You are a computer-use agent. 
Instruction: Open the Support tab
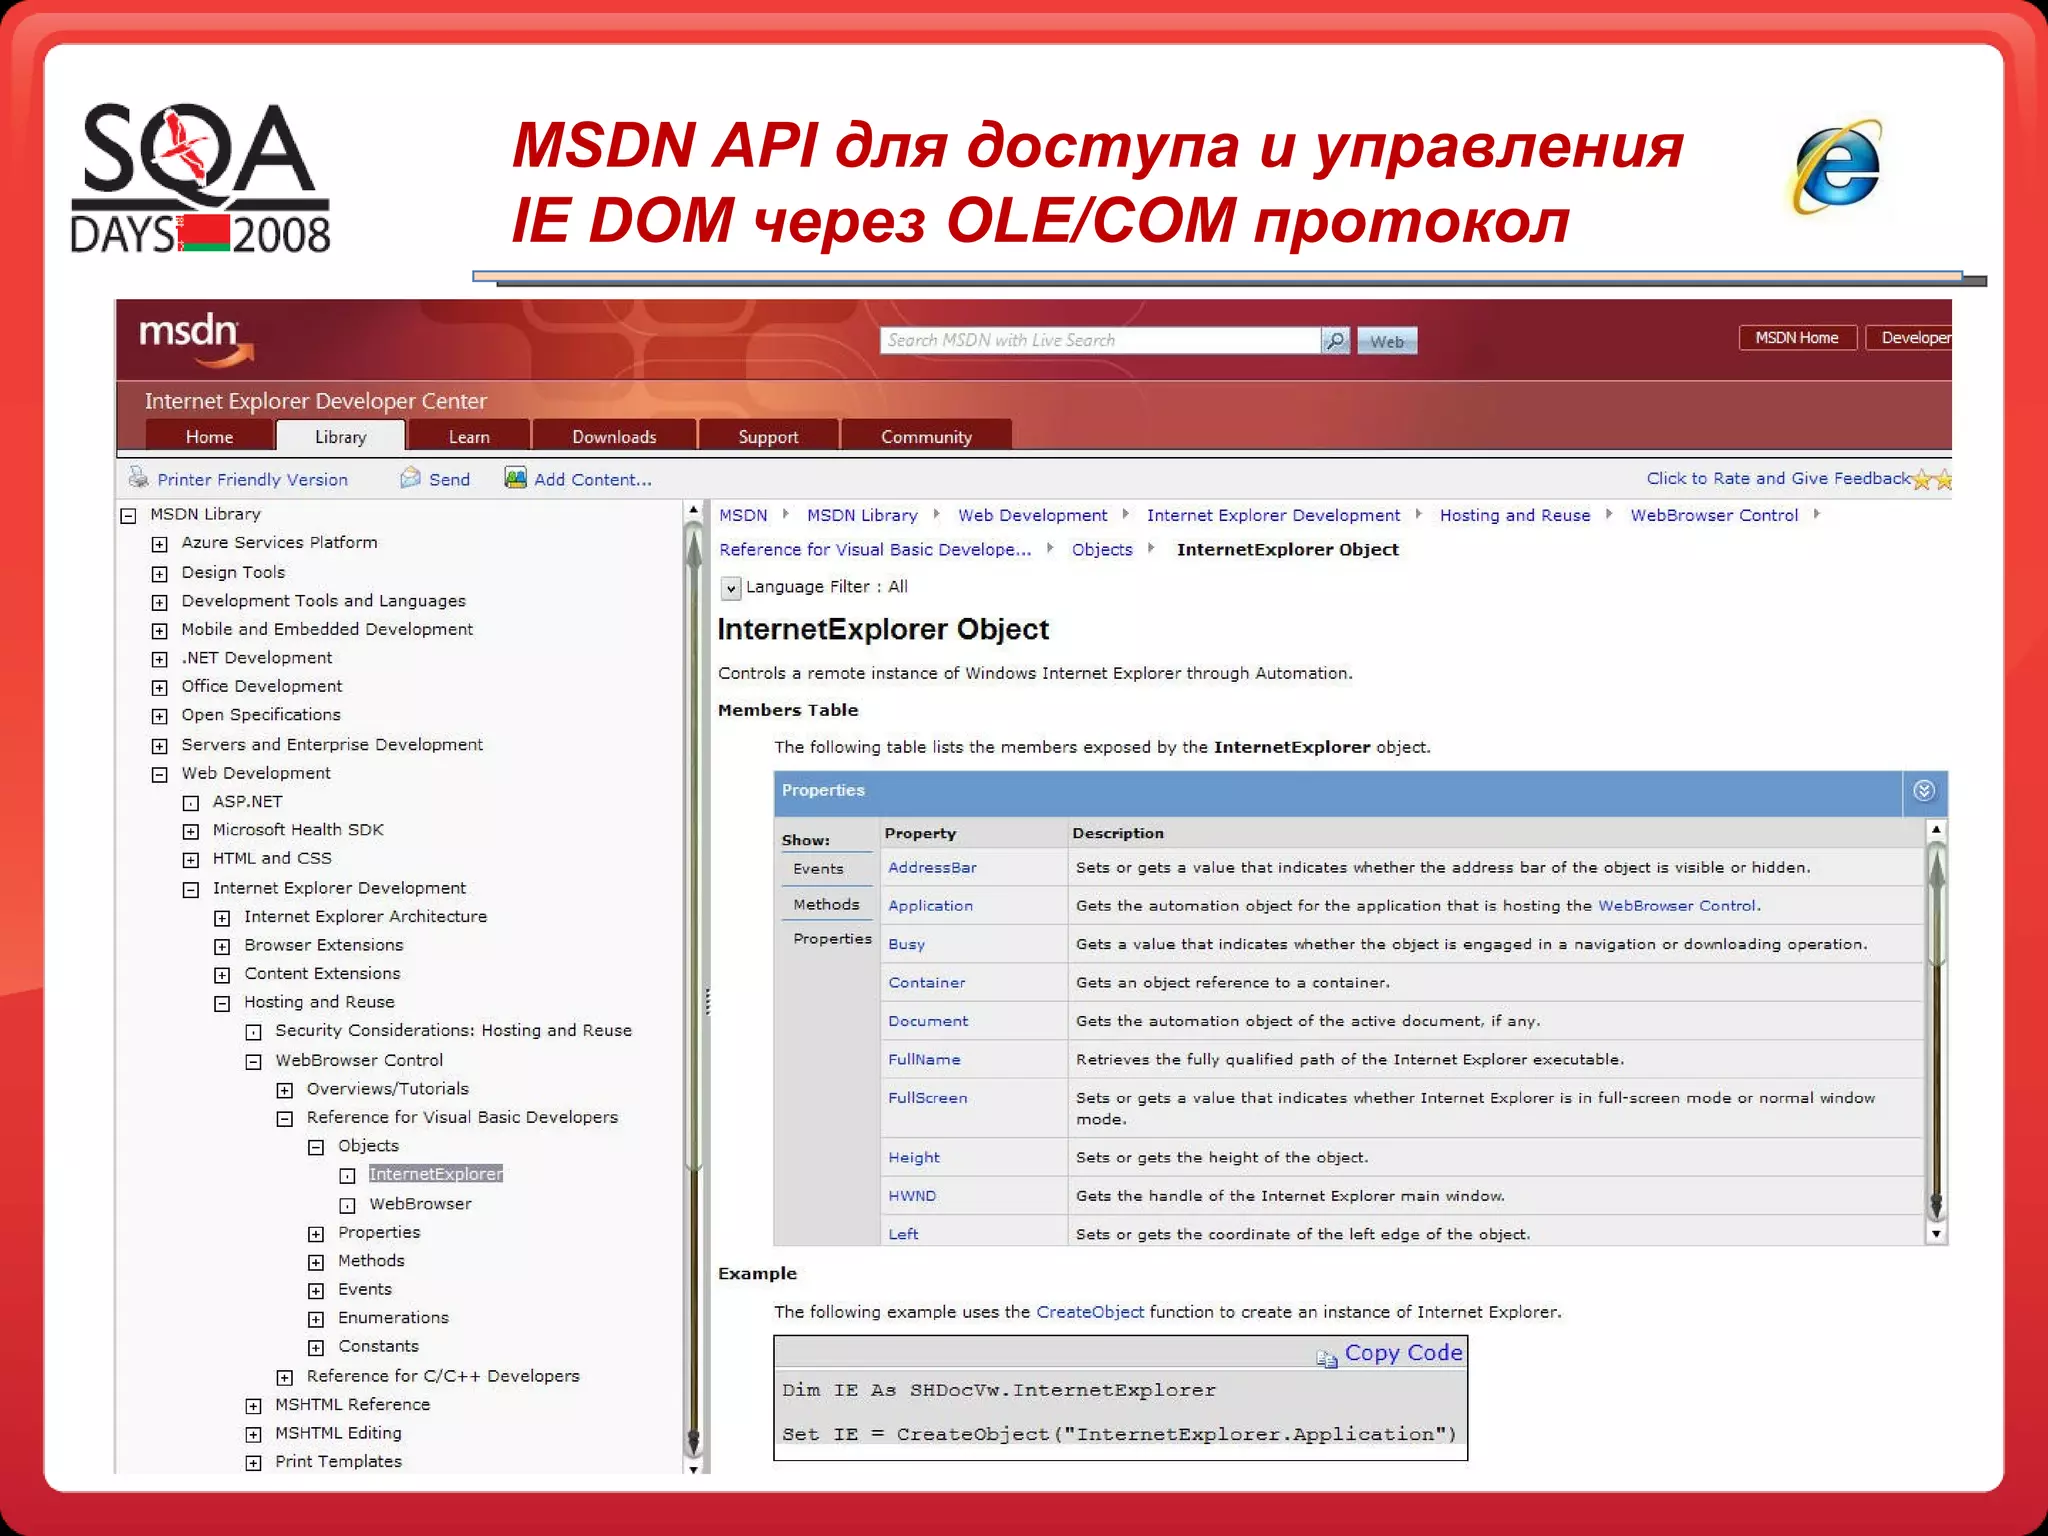[768, 436]
